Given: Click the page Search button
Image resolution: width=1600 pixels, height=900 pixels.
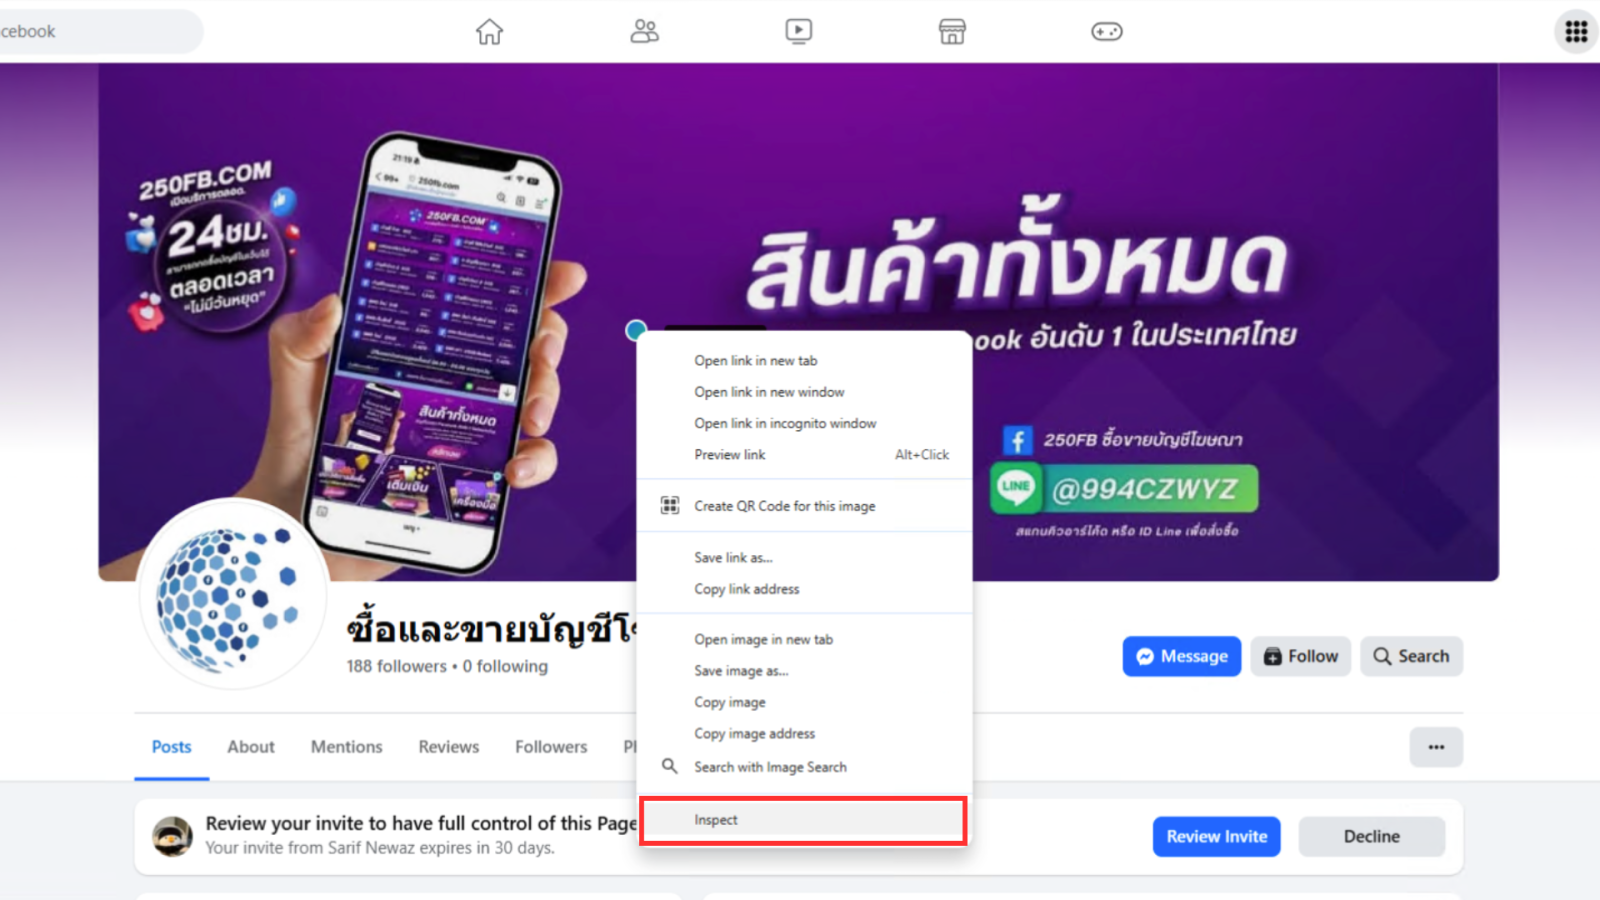Looking at the screenshot, I should pos(1411,656).
